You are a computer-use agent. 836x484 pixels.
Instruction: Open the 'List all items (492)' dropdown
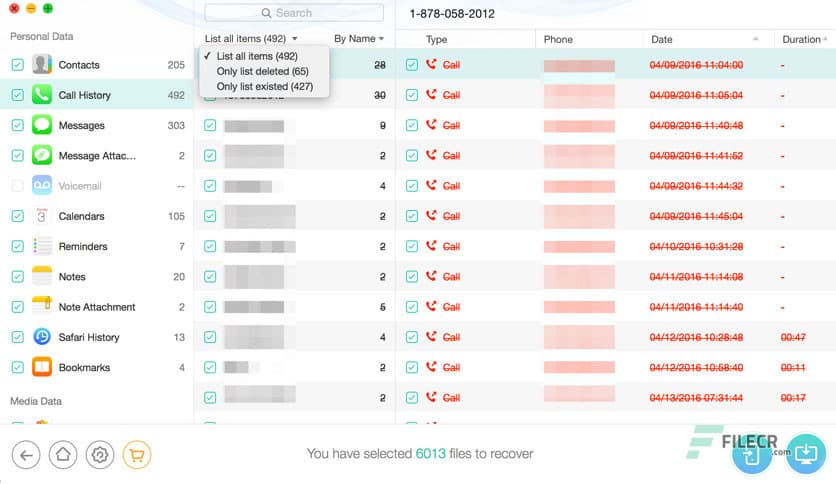tap(251, 39)
